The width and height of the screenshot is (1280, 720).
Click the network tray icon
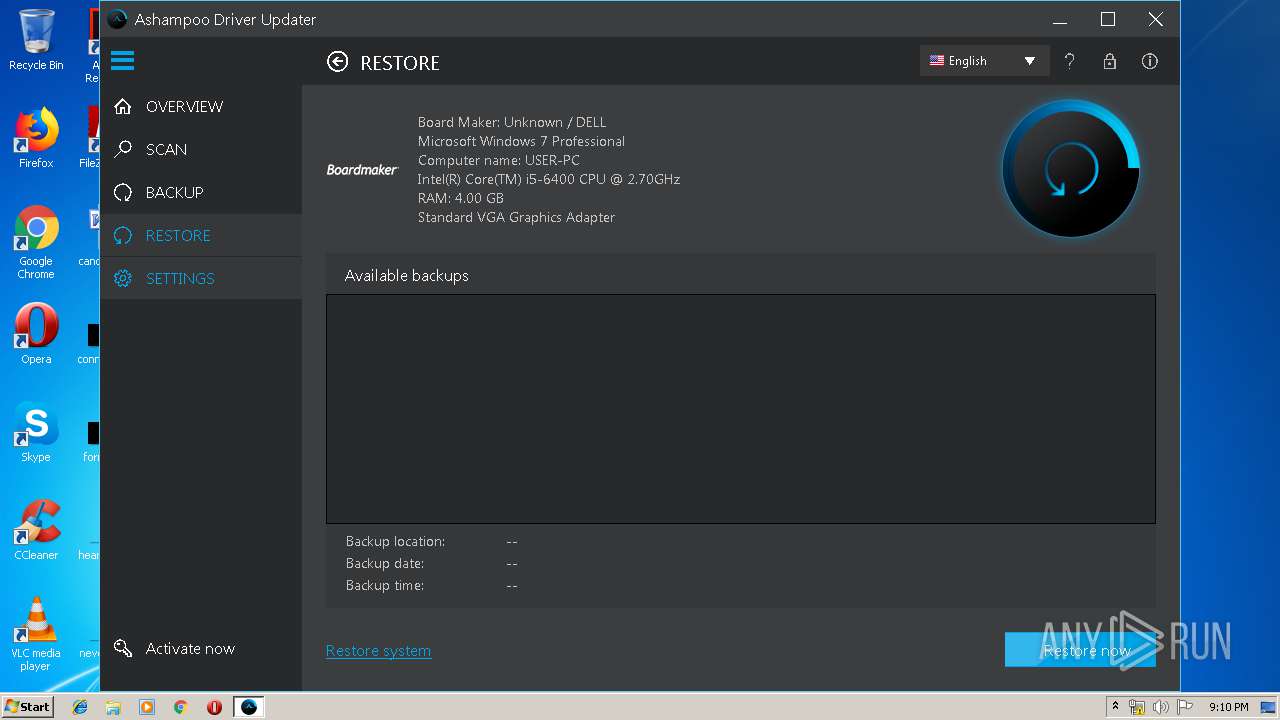(1137, 707)
